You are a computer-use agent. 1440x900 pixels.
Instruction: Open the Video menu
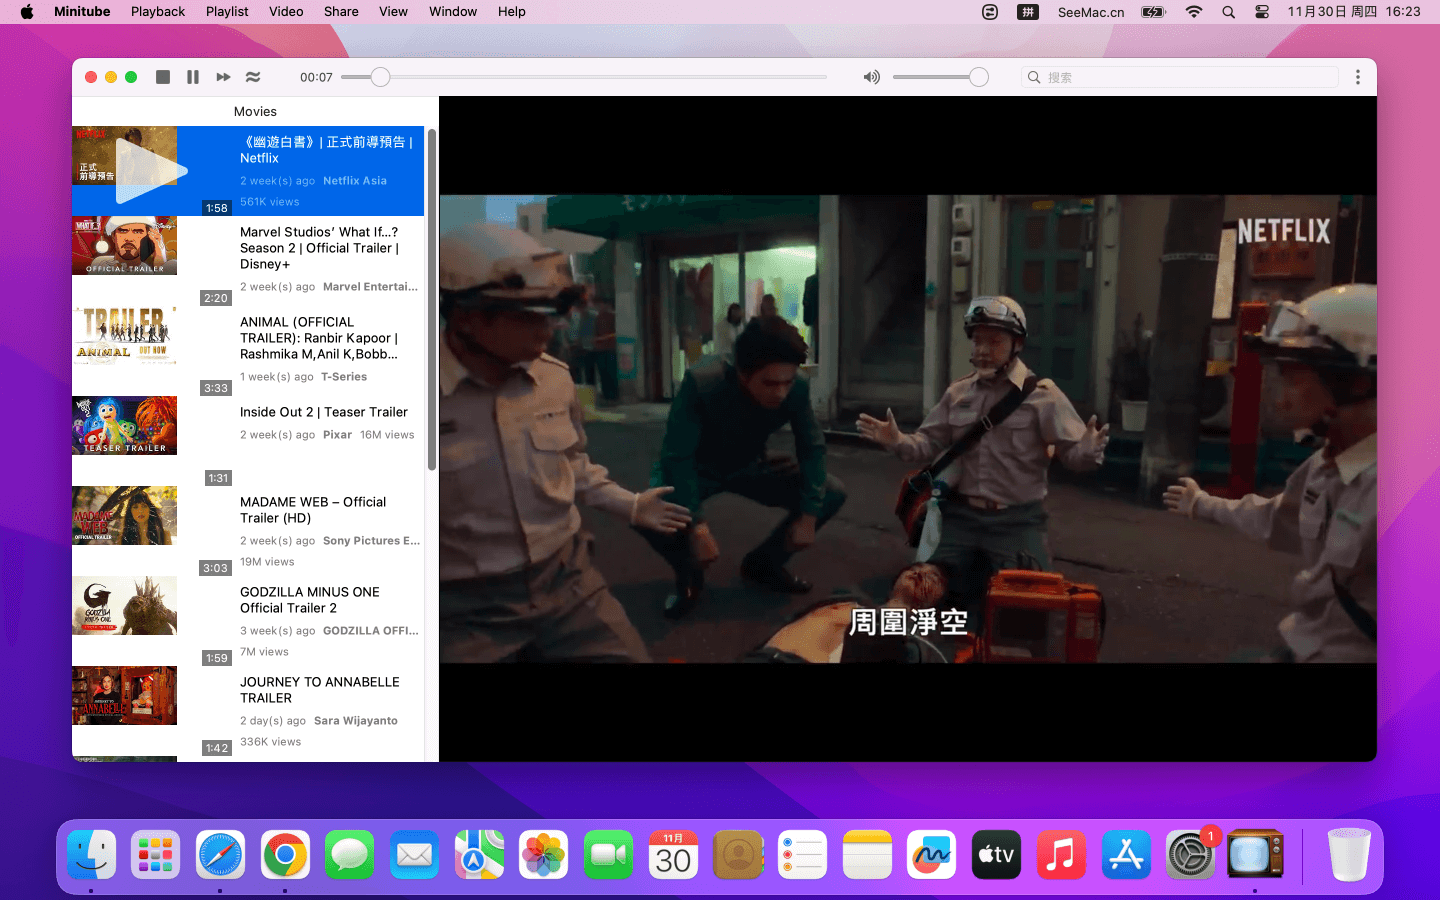coord(286,12)
